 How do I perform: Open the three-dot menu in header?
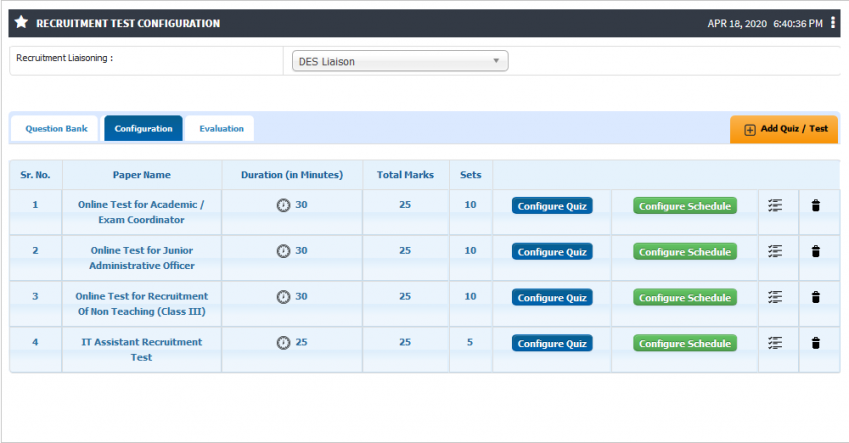(x=833, y=23)
